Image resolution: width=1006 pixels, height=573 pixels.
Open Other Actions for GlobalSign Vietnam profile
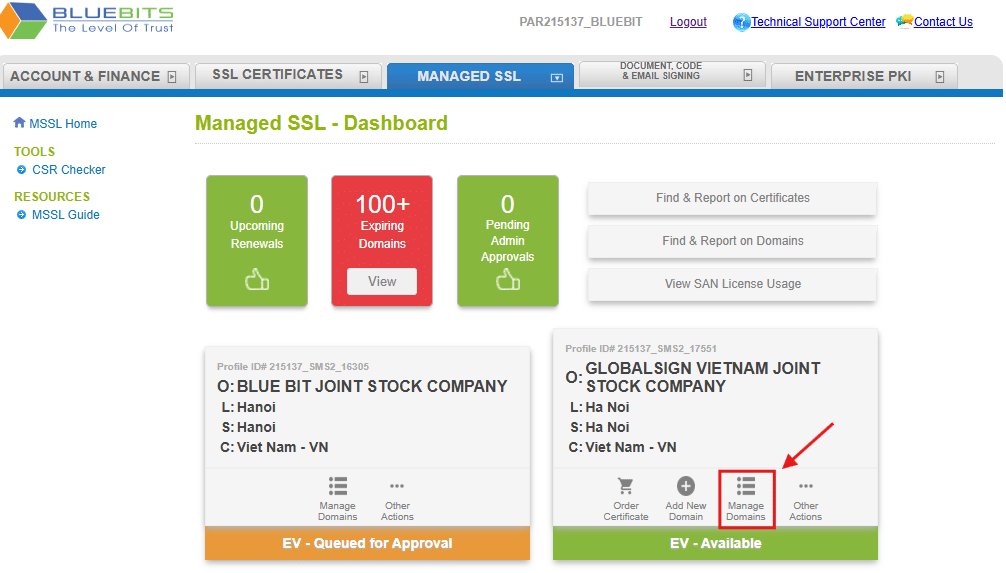(805, 497)
